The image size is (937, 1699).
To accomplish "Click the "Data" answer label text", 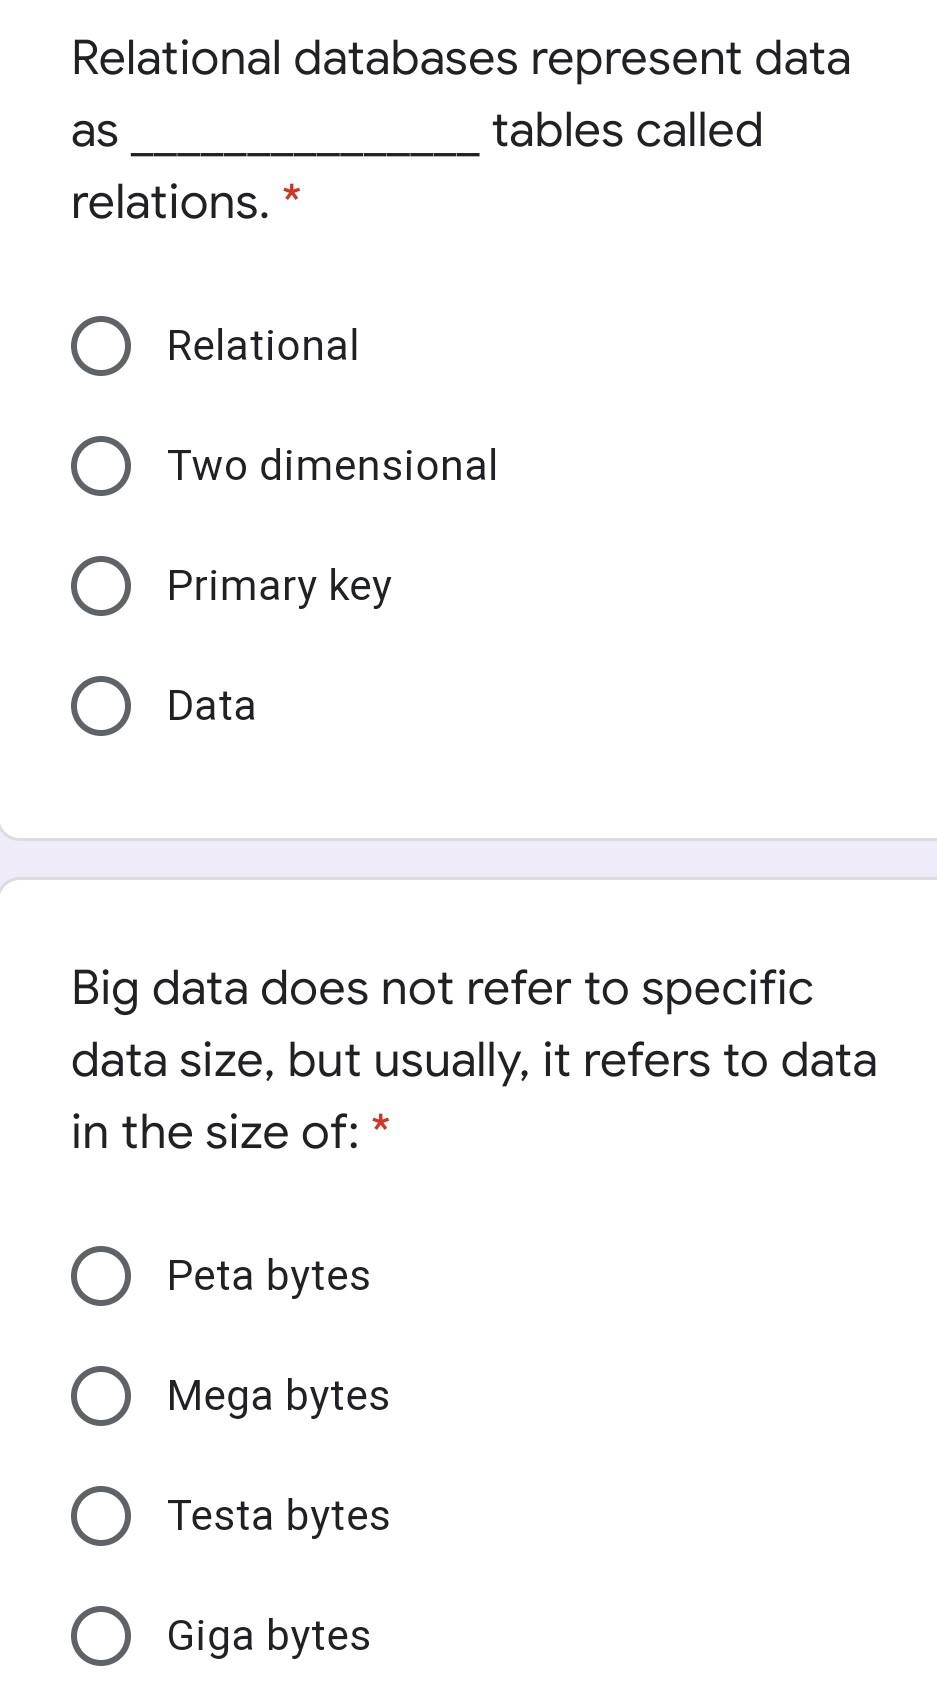I will coord(211,706).
